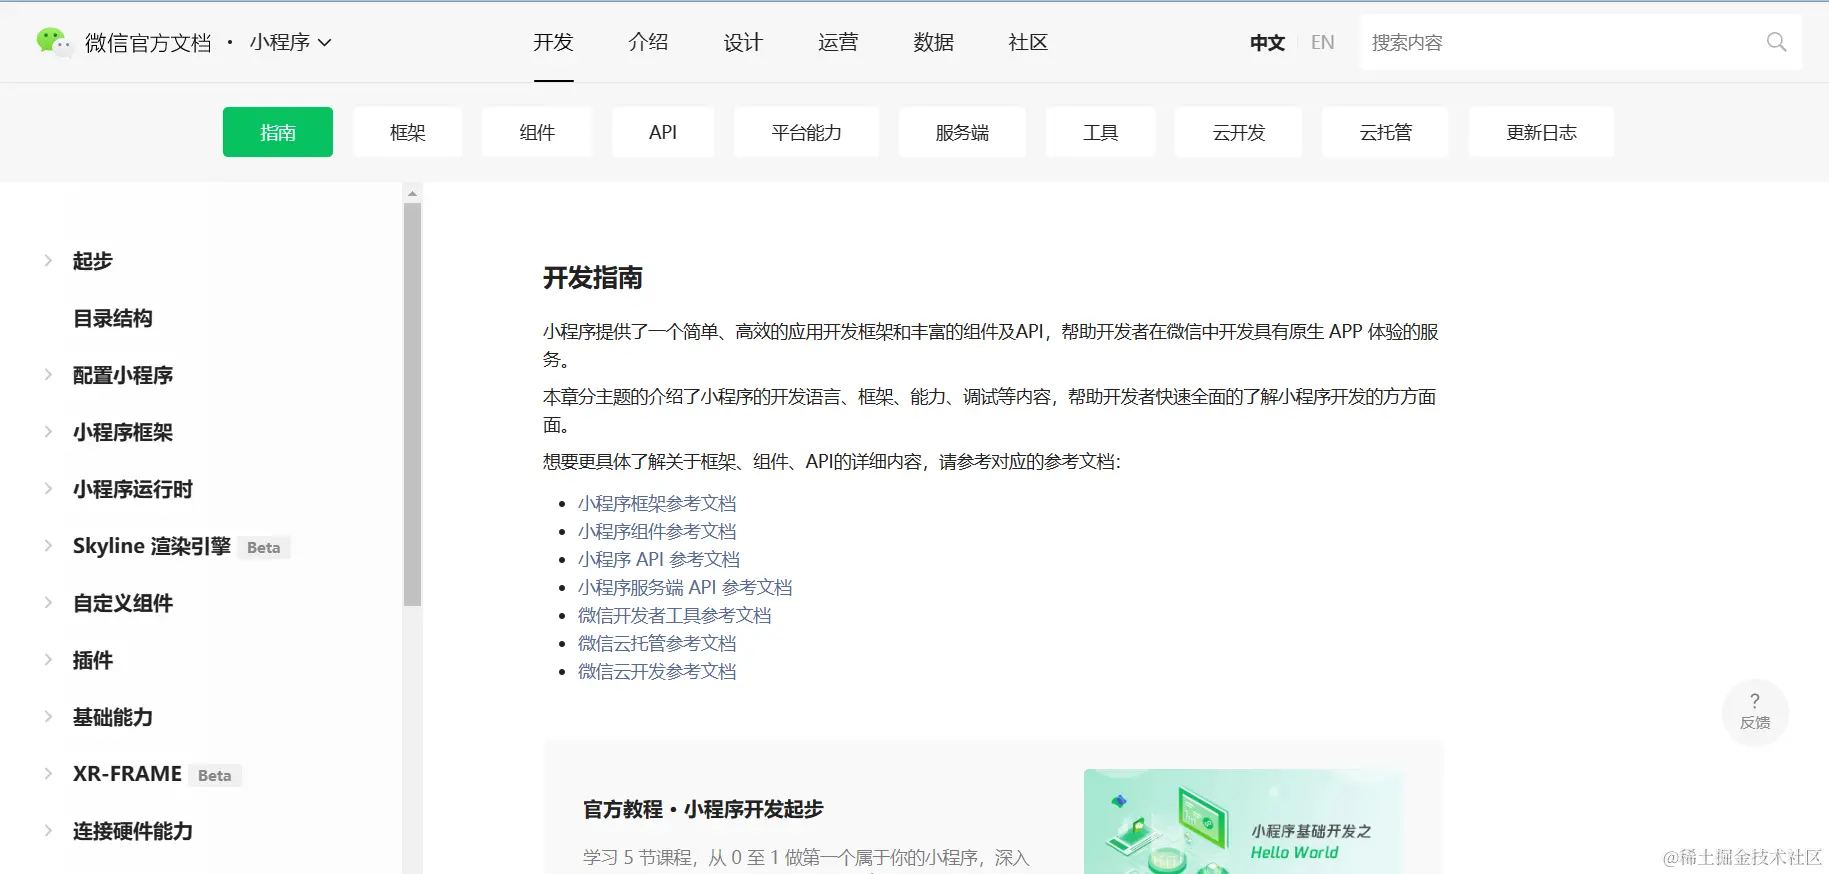Screen dimensions: 1829x874
Task: Select the 服务端 category button
Action: (962, 132)
